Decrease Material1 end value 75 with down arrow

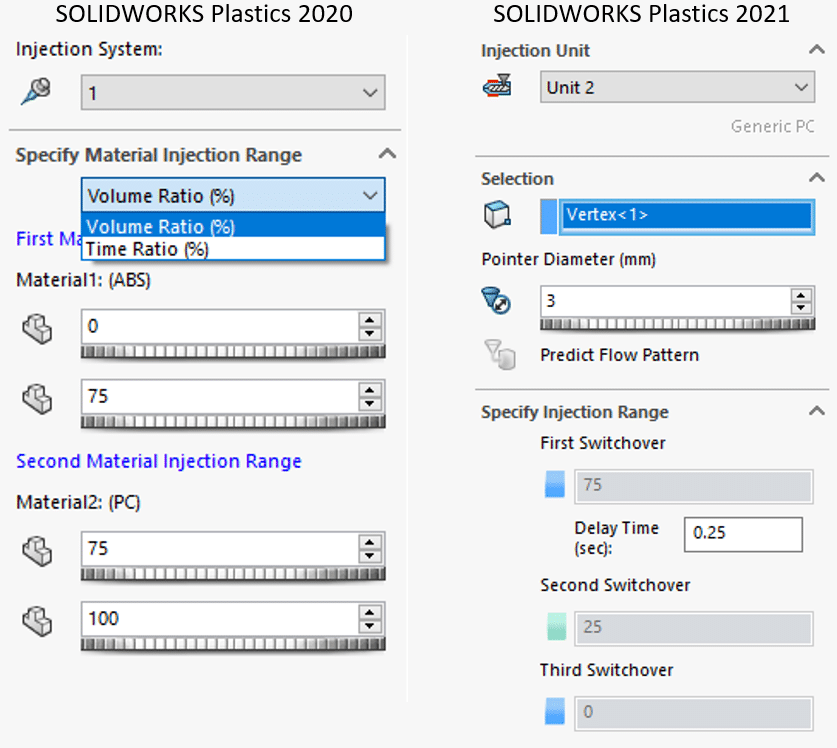(x=369, y=404)
